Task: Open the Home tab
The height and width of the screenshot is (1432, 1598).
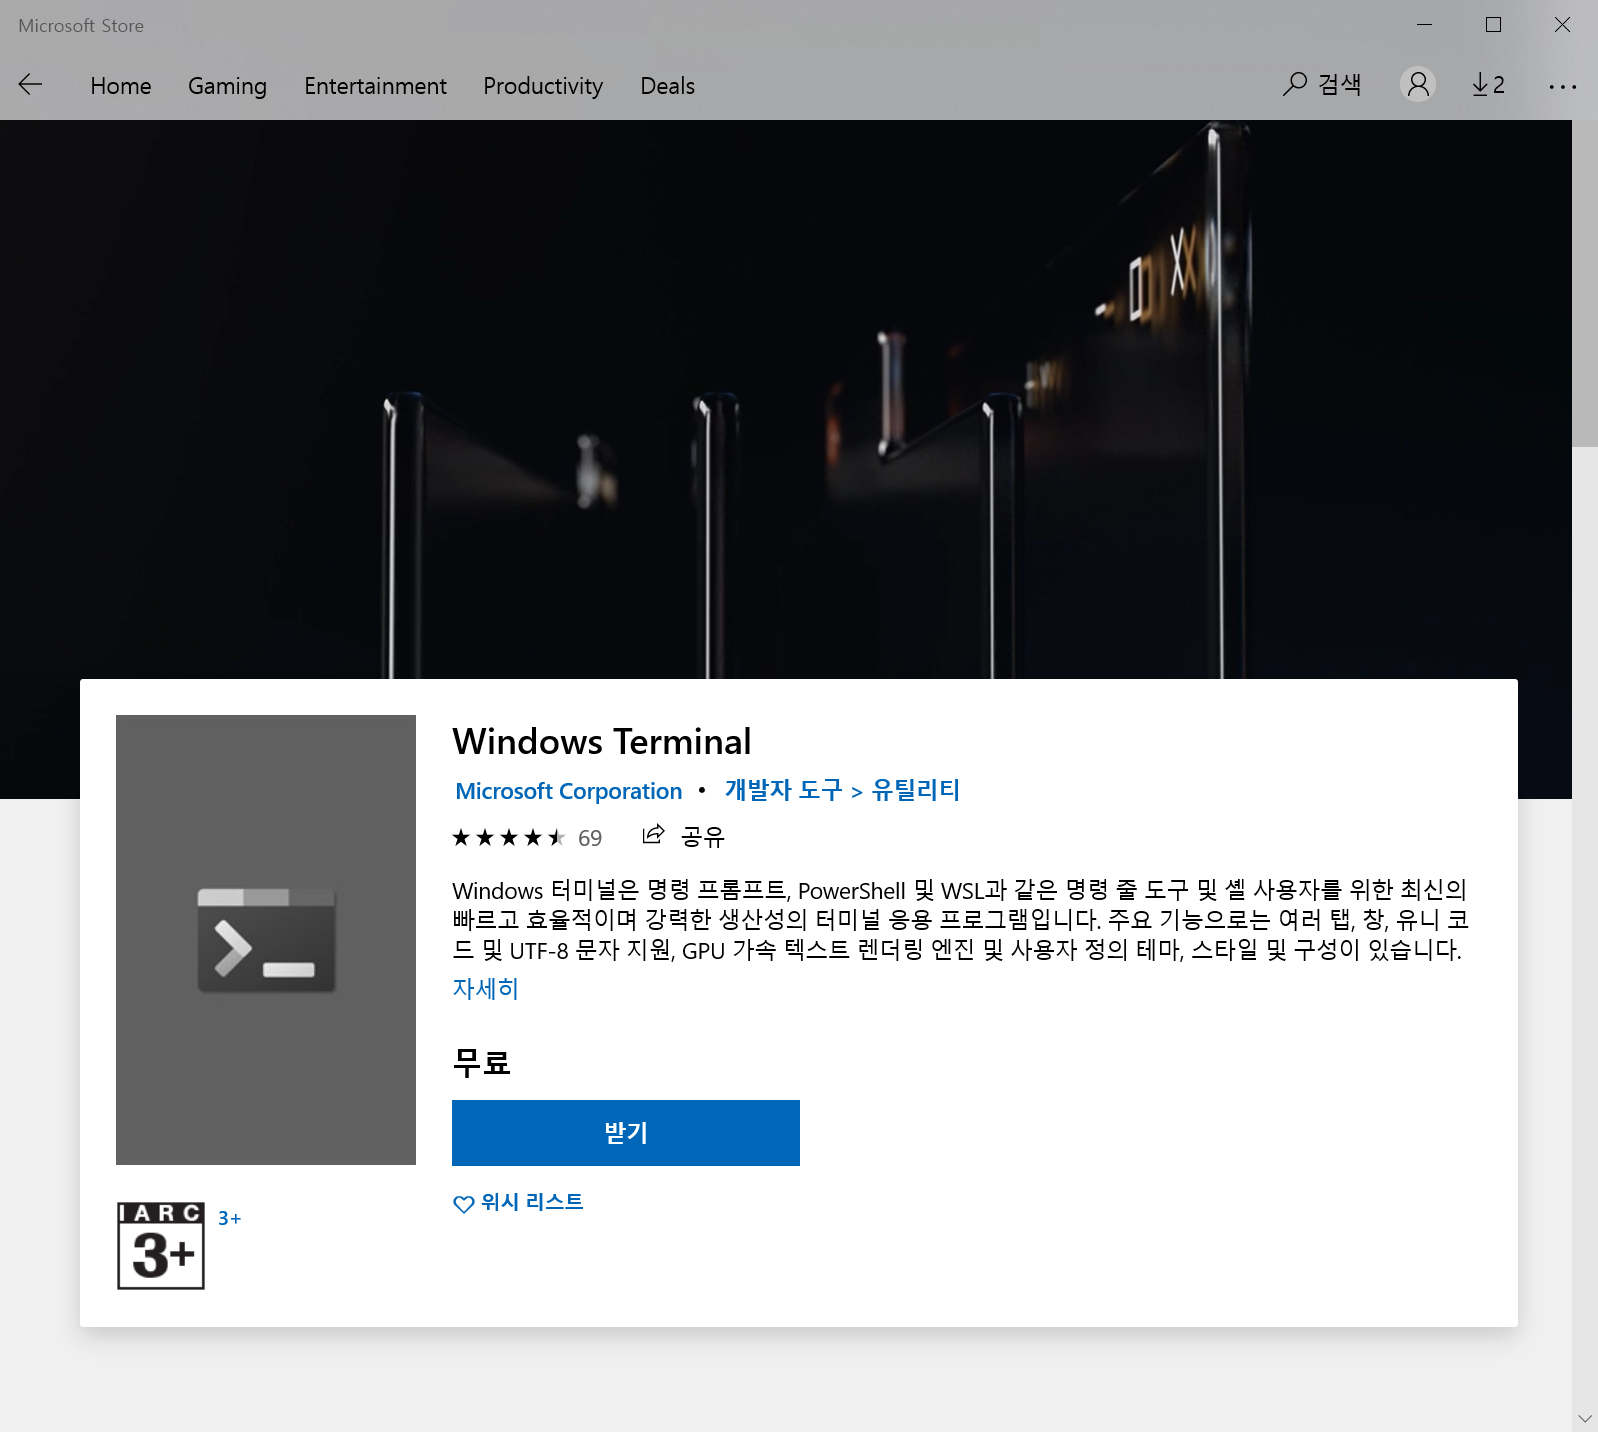Action: tap(121, 86)
